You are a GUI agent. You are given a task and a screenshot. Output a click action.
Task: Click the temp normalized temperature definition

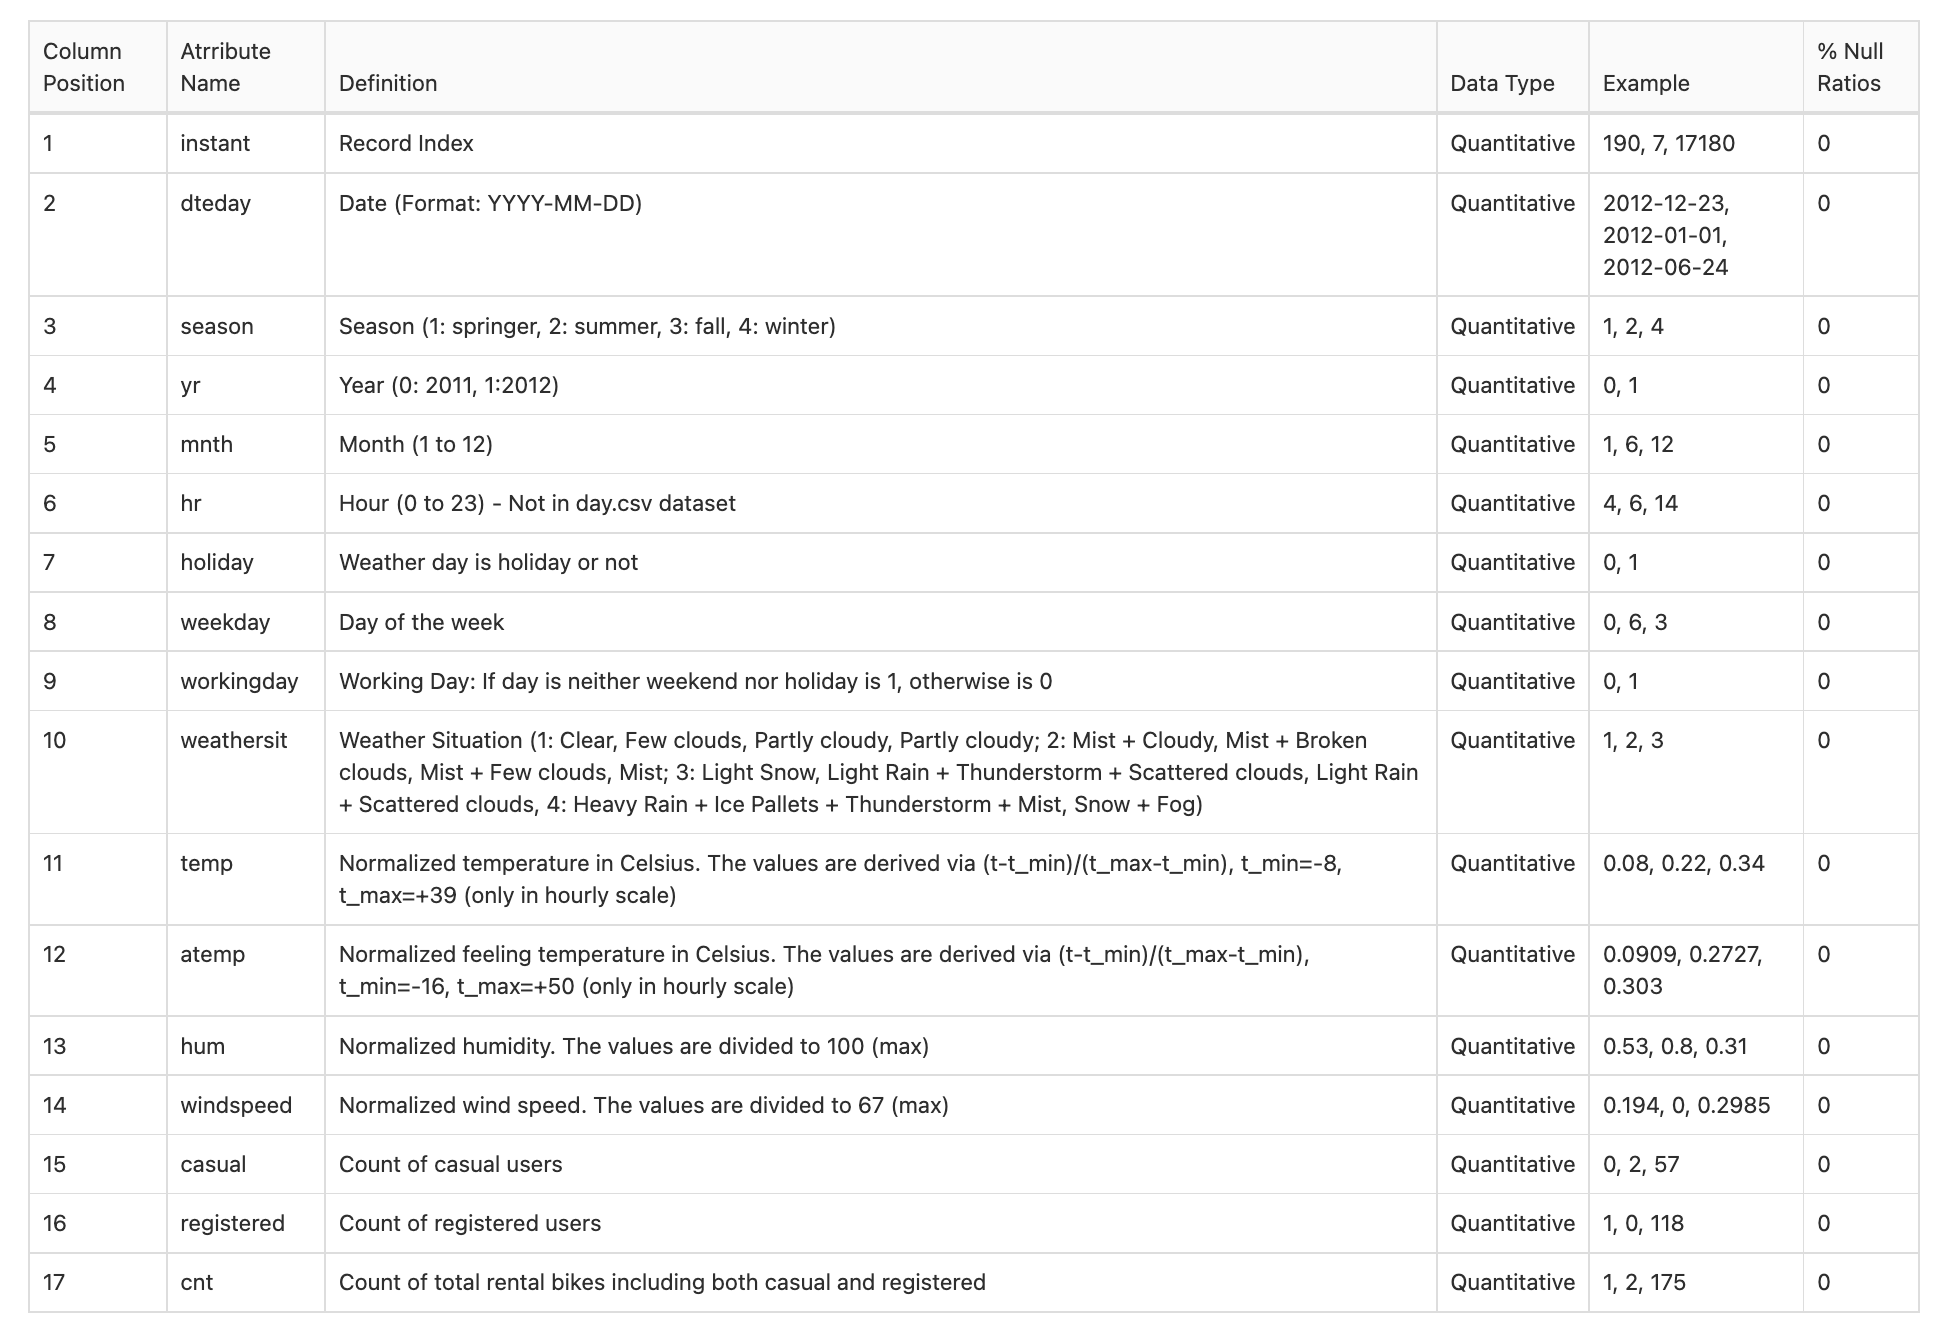click(x=840, y=879)
